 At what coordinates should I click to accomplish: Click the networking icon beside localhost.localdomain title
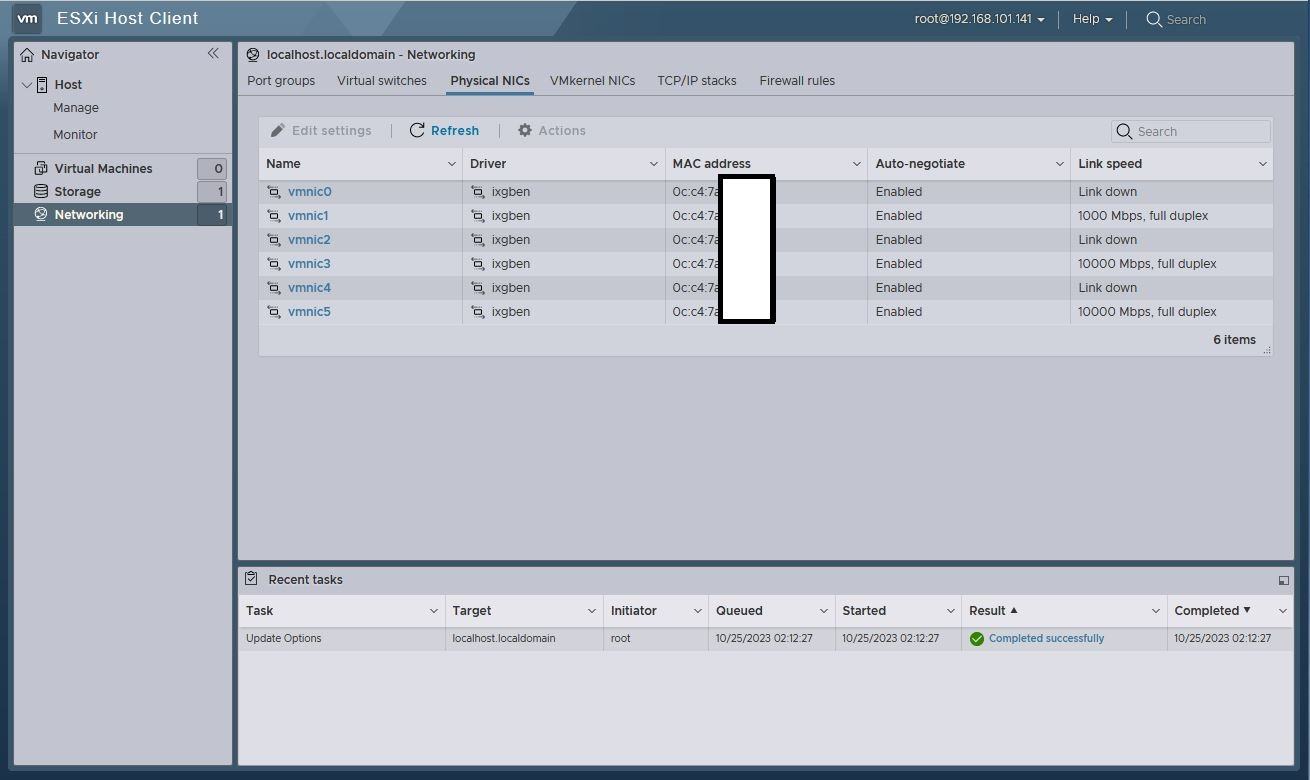(253, 55)
